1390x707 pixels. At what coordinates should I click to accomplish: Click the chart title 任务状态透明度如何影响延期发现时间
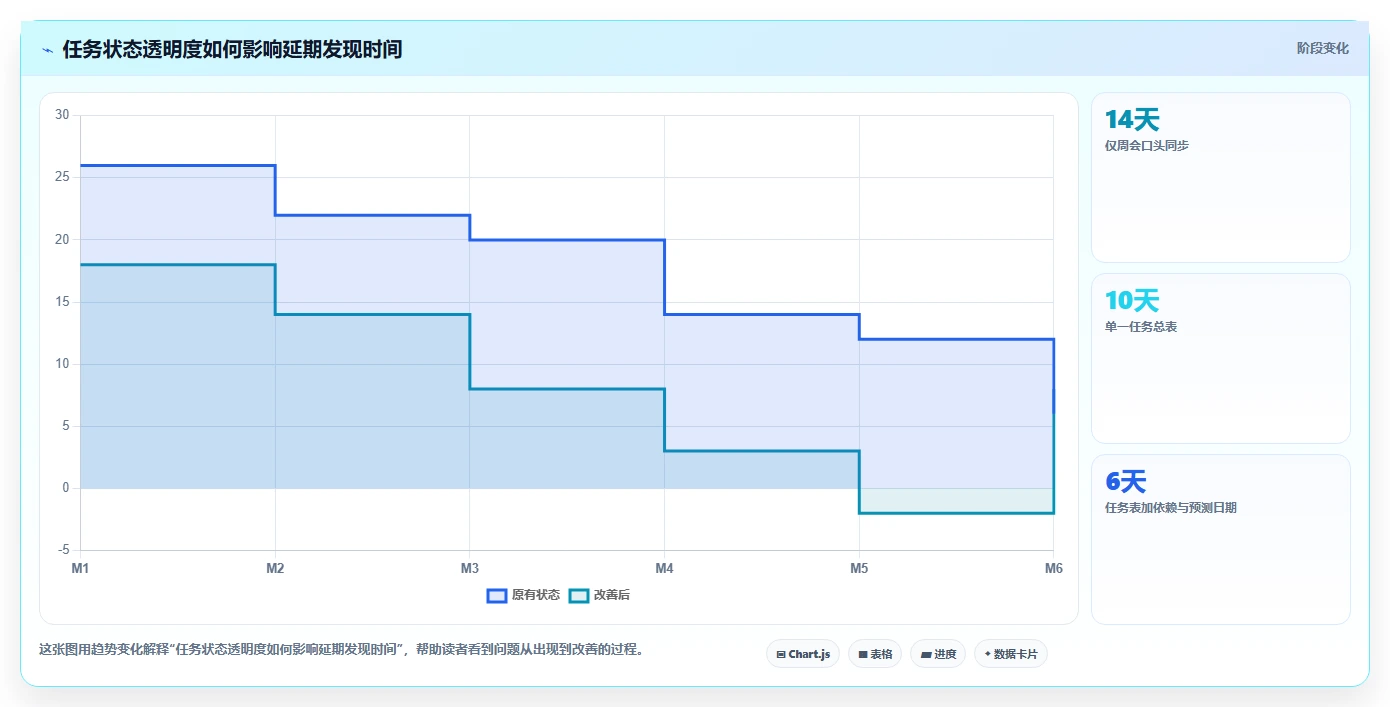(232, 49)
